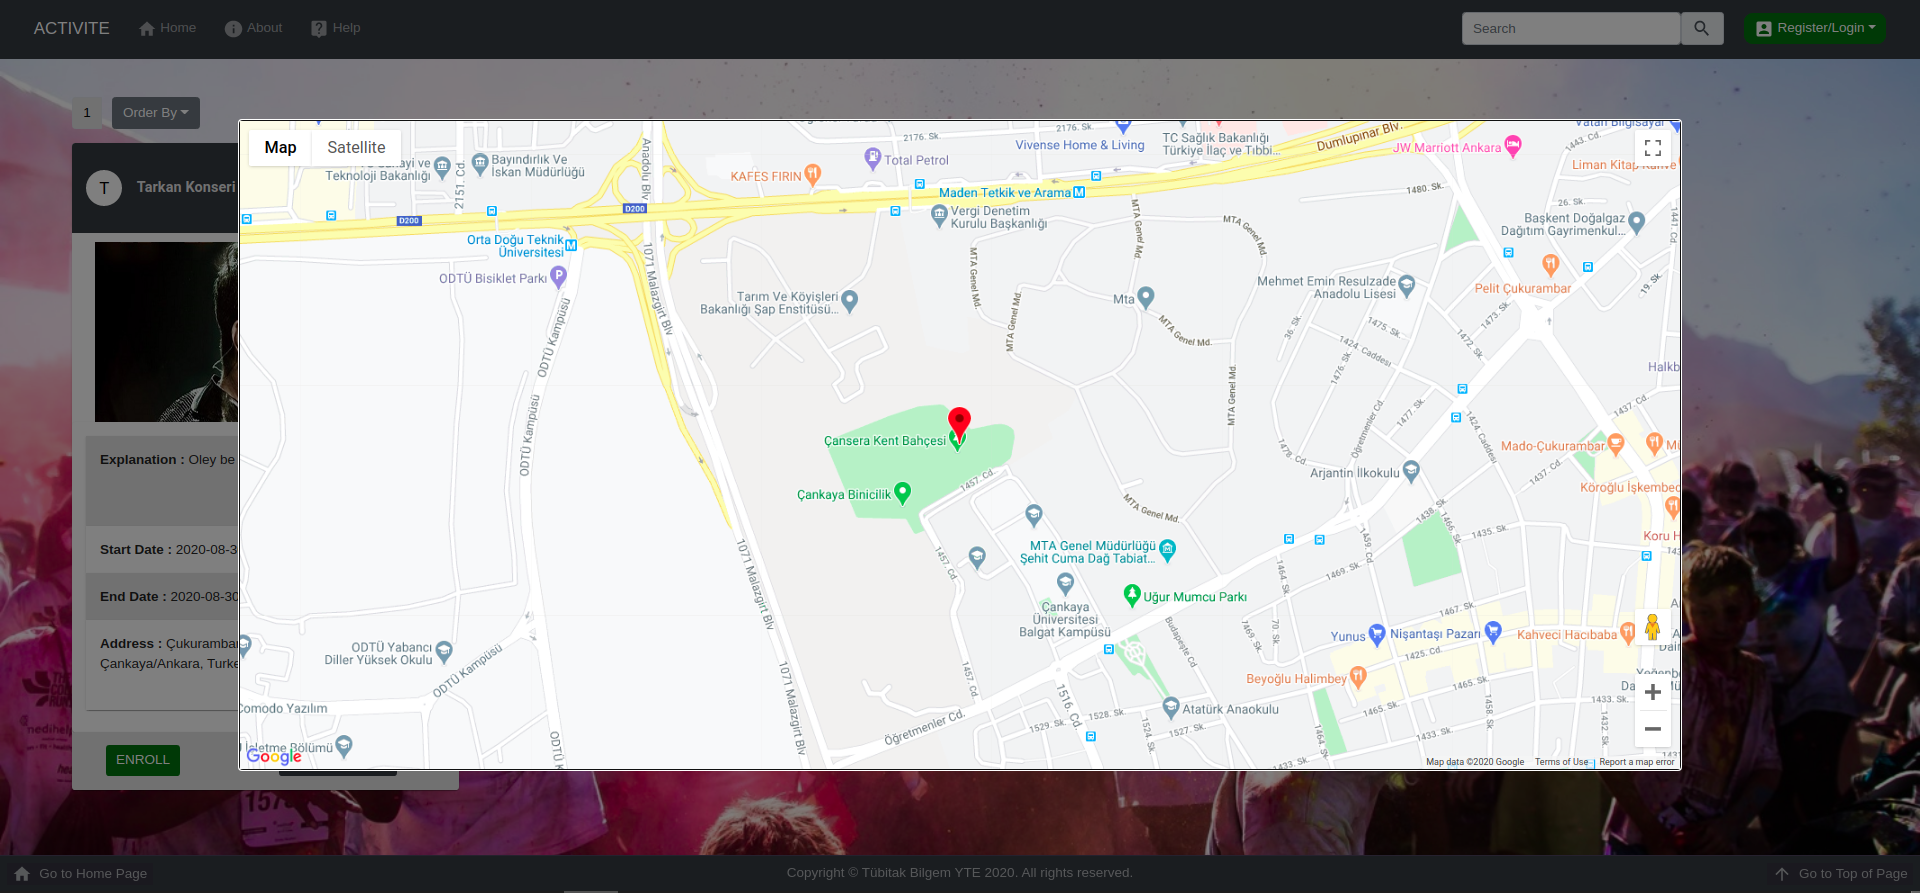Screen dimensions: 1920x893
Task: Click the red location marker pin
Action: tap(959, 423)
